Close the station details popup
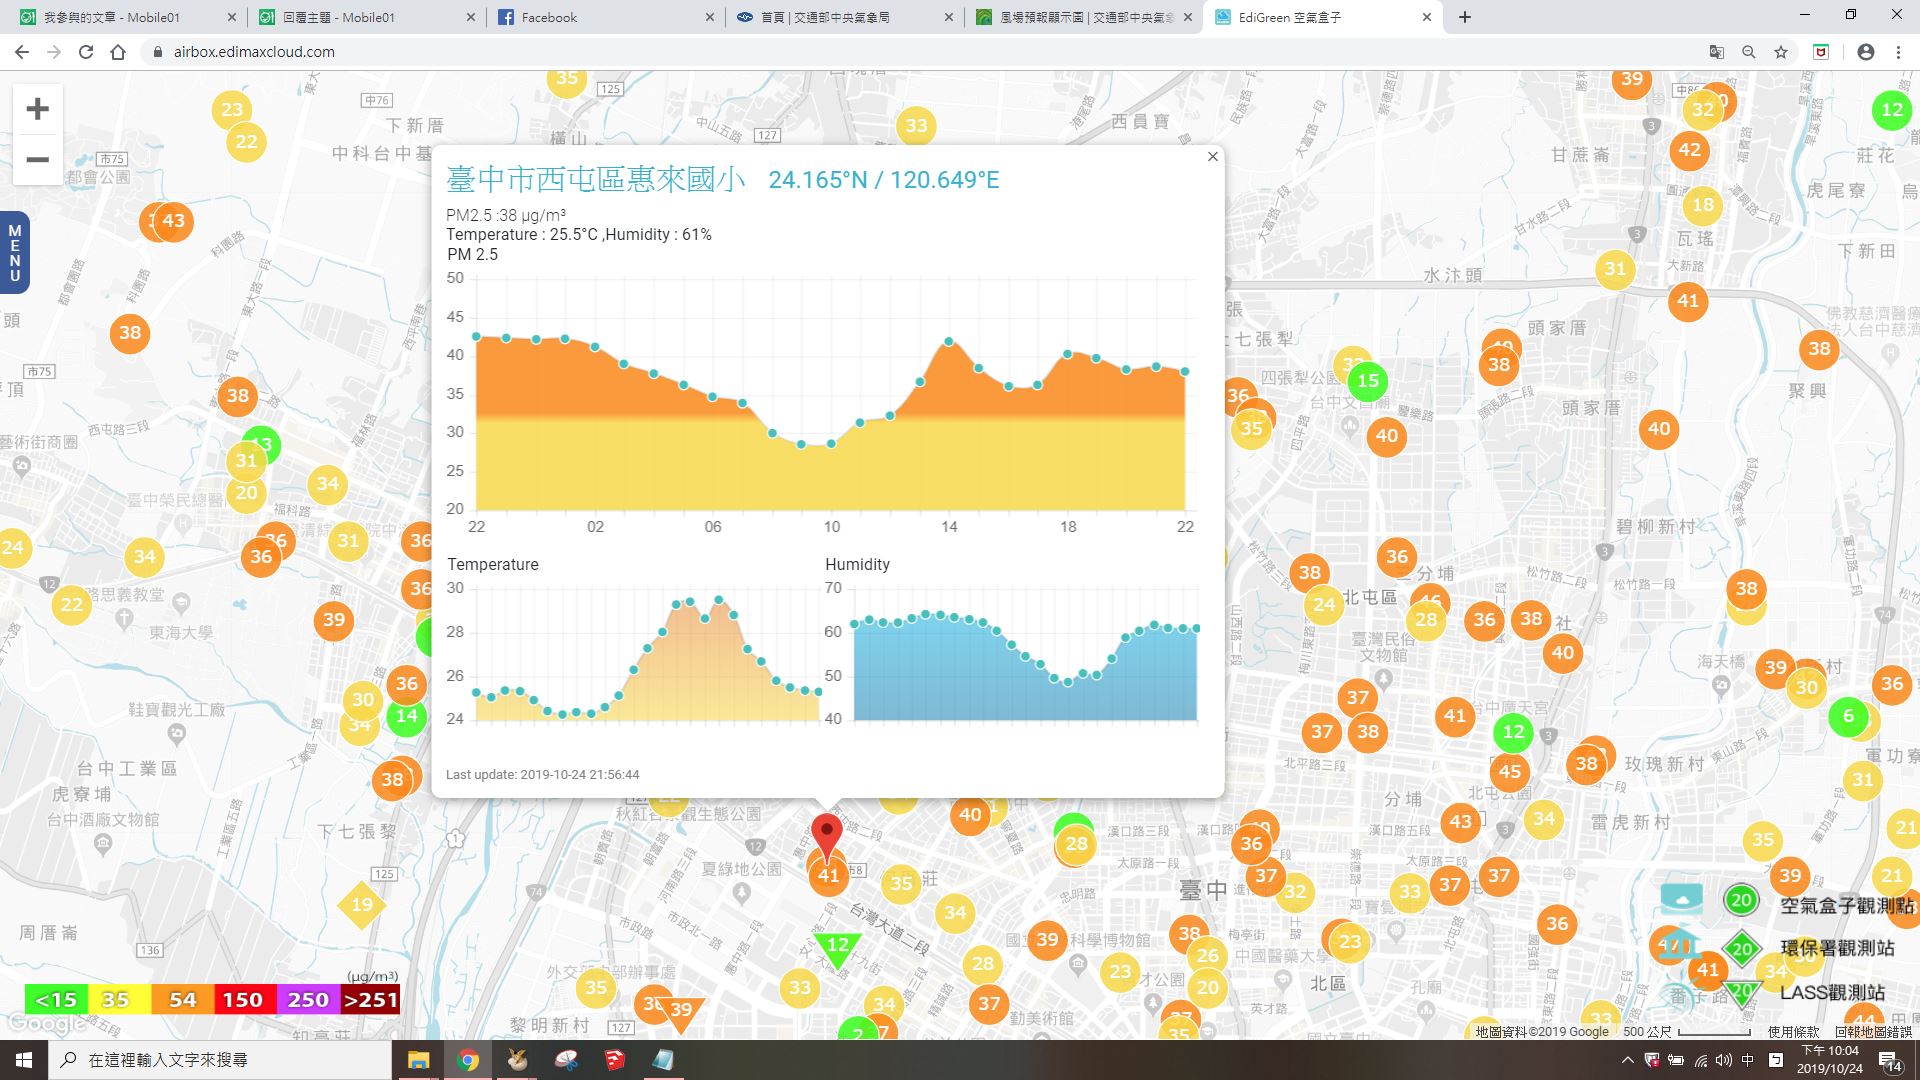This screenshot has width=1920, height=1080. coord(1212,156)
